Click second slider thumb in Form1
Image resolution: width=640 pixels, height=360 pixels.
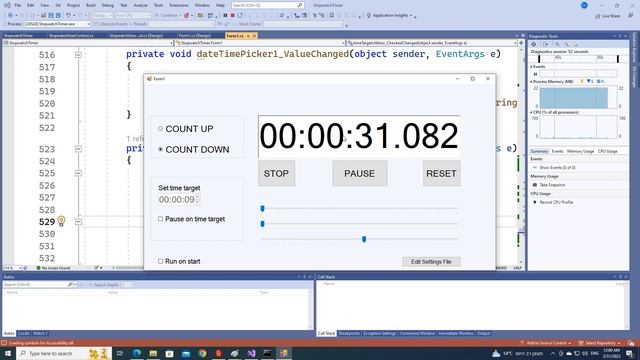[x=262, y=224]
